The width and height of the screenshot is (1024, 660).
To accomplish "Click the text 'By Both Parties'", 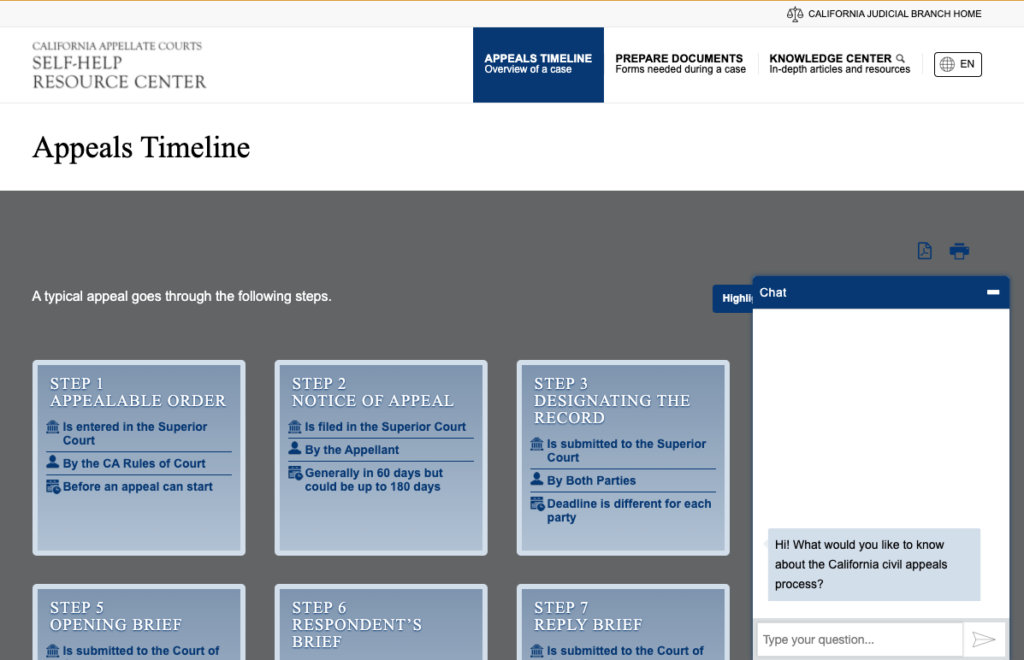I will [591, 480].
